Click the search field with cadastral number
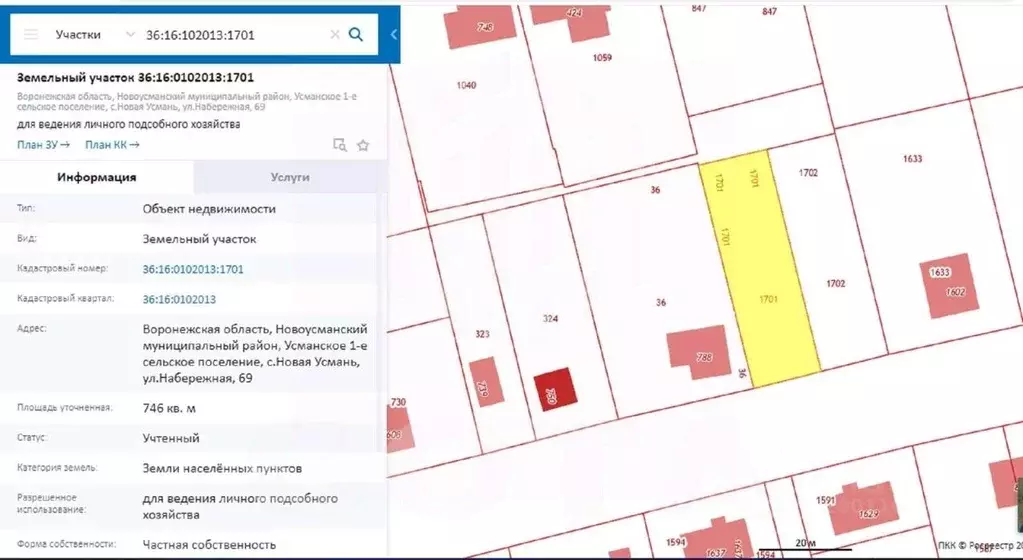 point(235,35)
